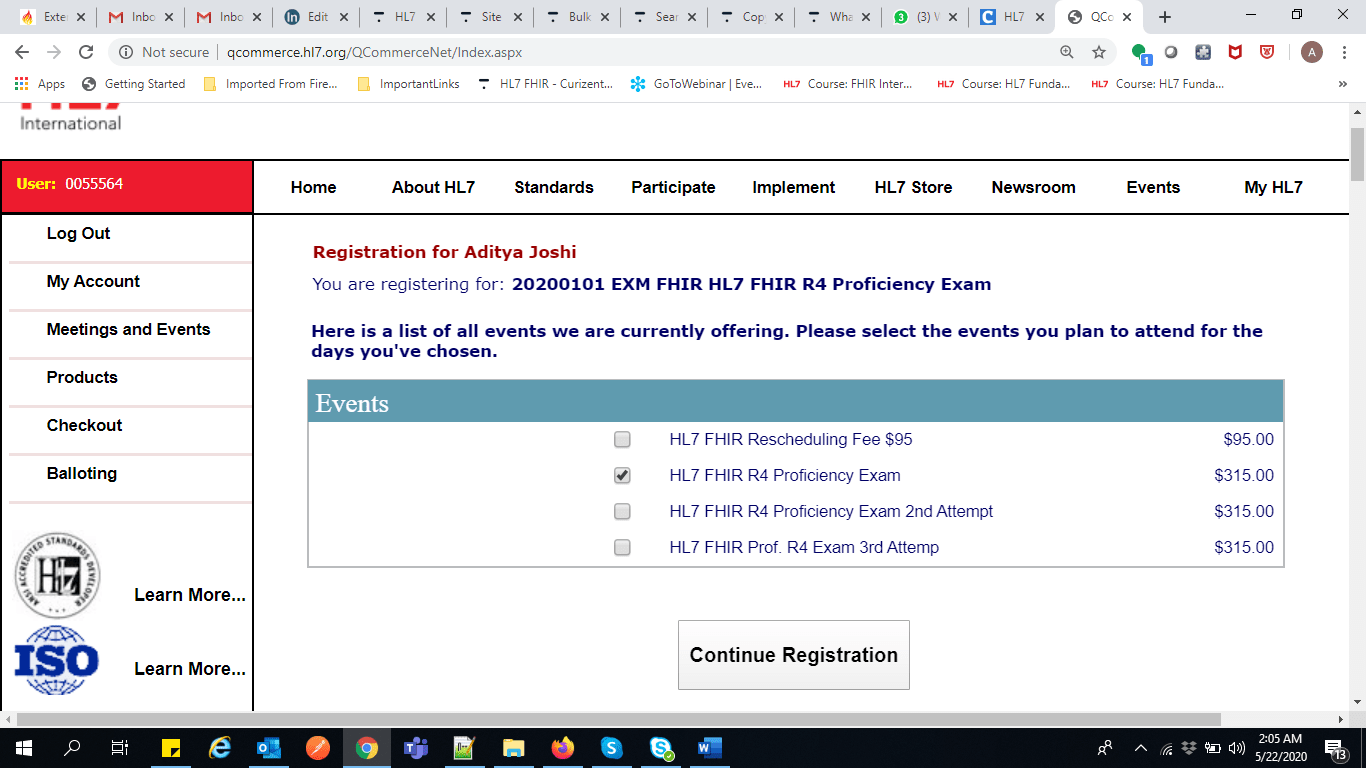Open Task View on taskbar
This screenshot has width=1366, height=768.
(120, 748)
